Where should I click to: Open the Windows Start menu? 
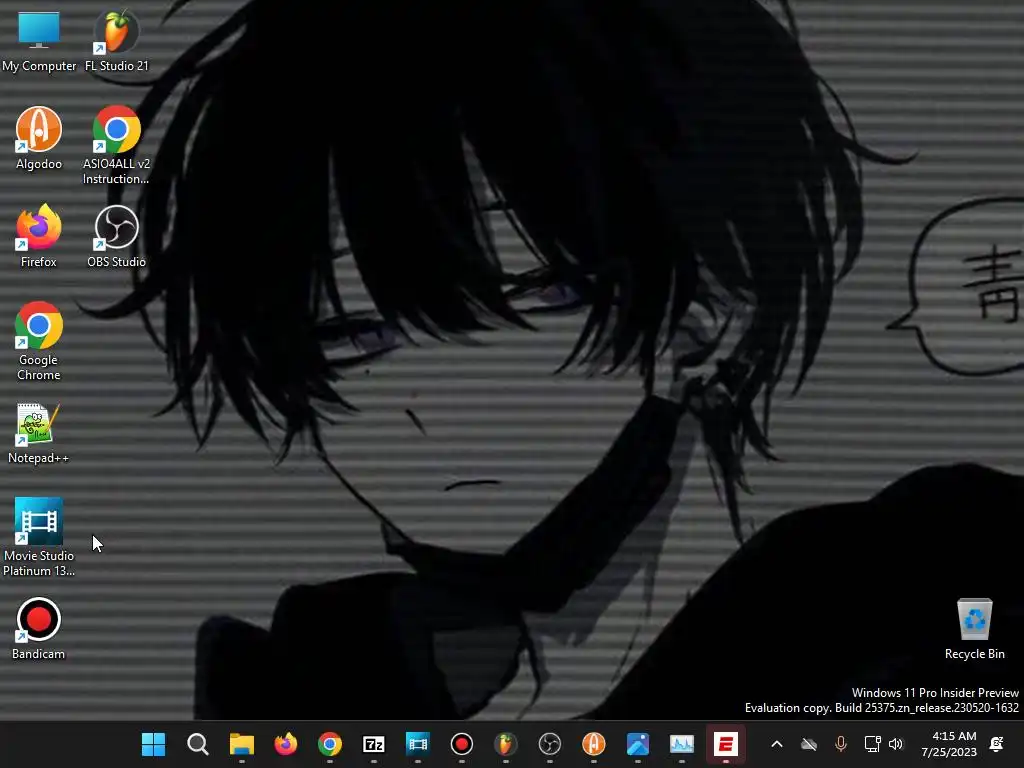click(153, 744)
